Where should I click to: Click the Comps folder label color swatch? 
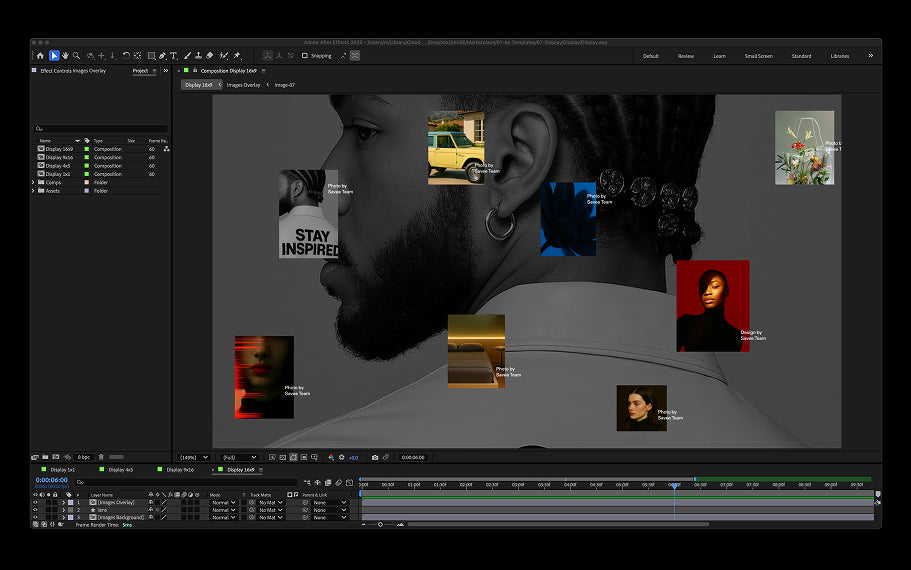[x=87, y=182]
